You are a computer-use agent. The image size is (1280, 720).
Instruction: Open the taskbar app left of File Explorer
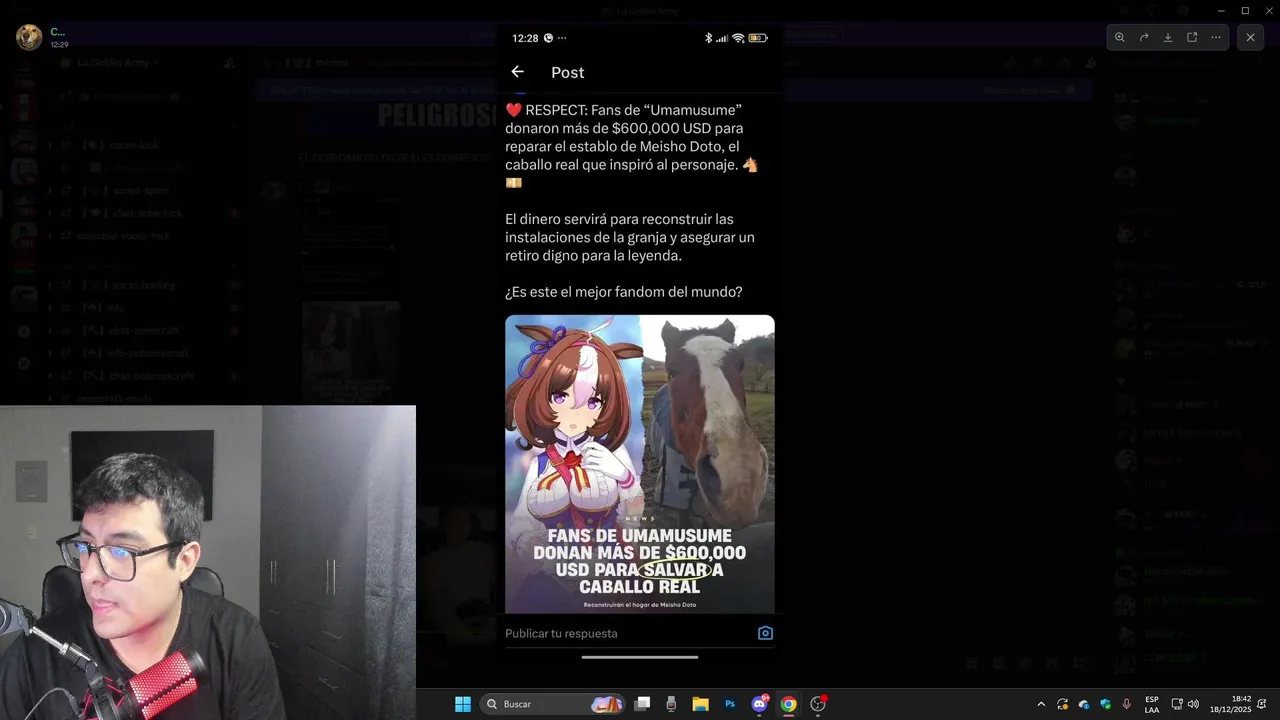[x=671, y=704]
